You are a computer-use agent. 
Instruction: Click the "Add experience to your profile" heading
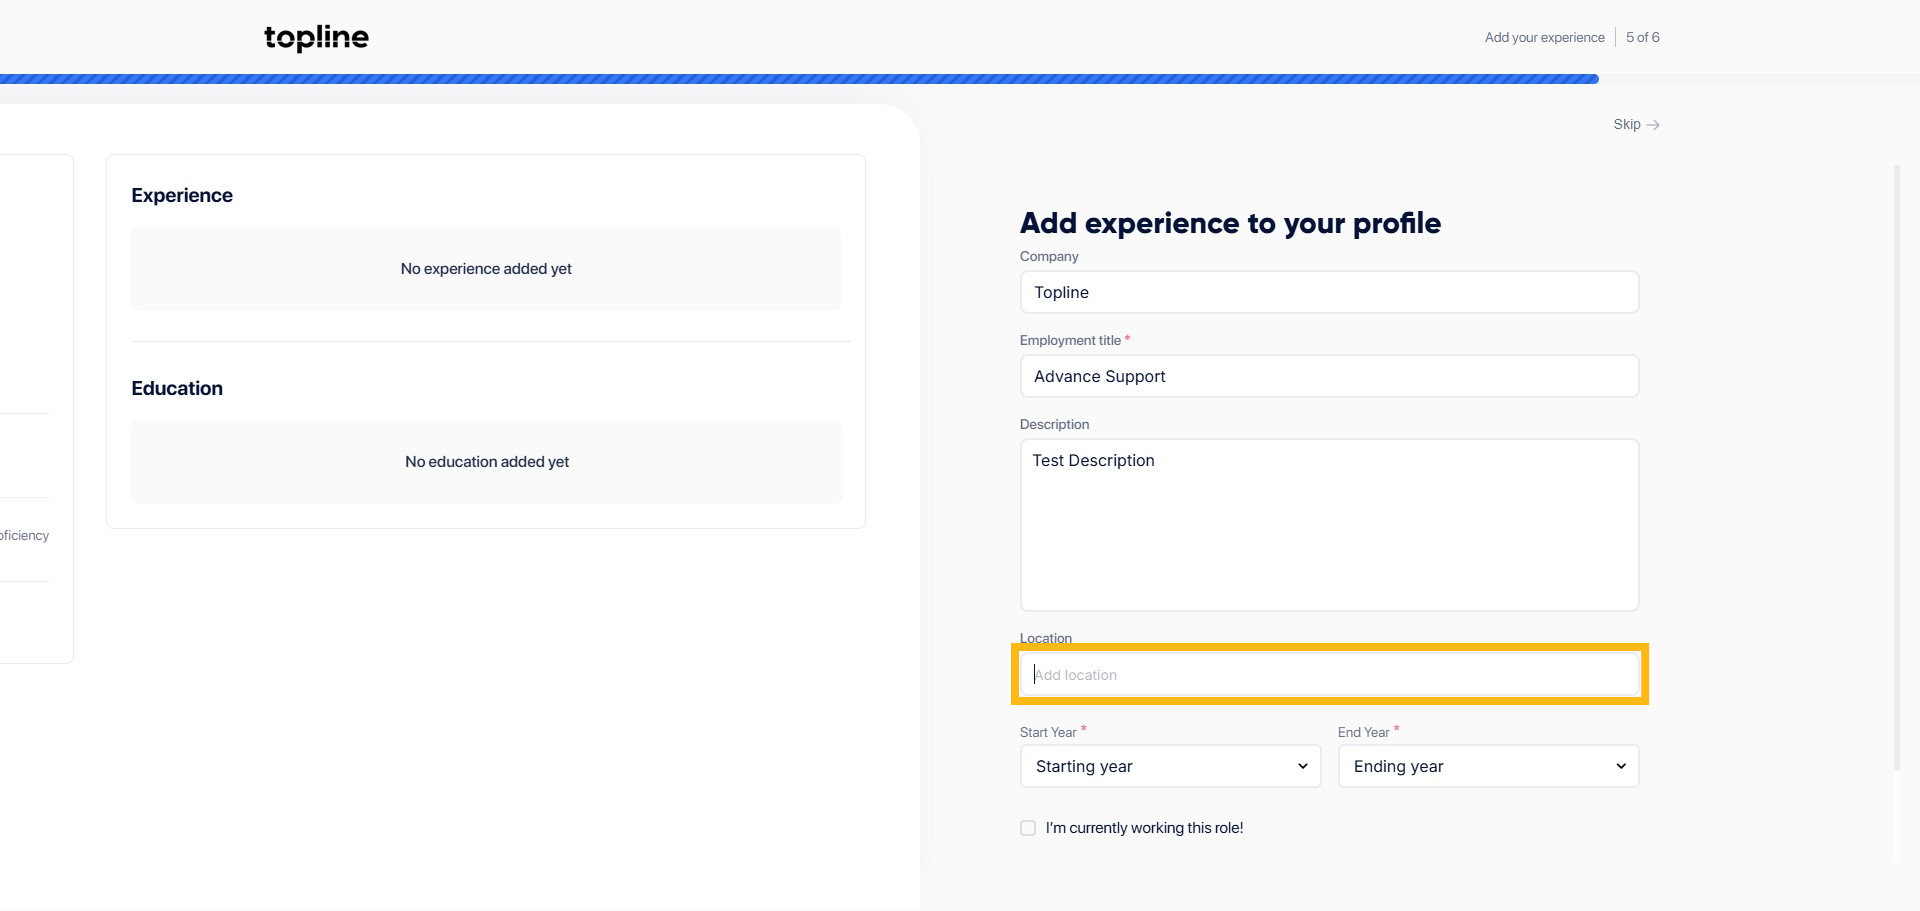1230,223
